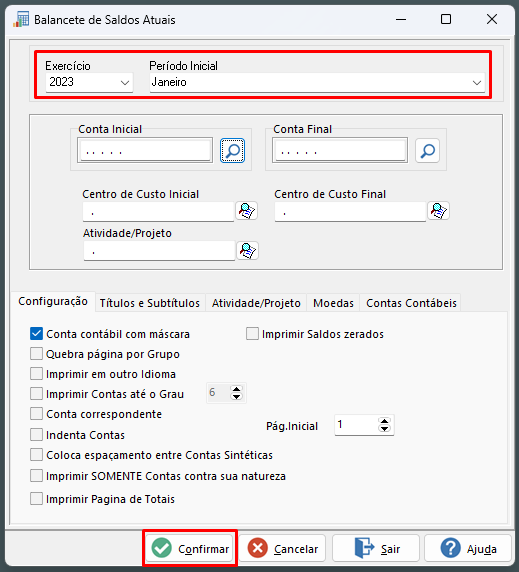Focus the Conta Inicial input field
519x572 pixels.
(x=145, y=150)
